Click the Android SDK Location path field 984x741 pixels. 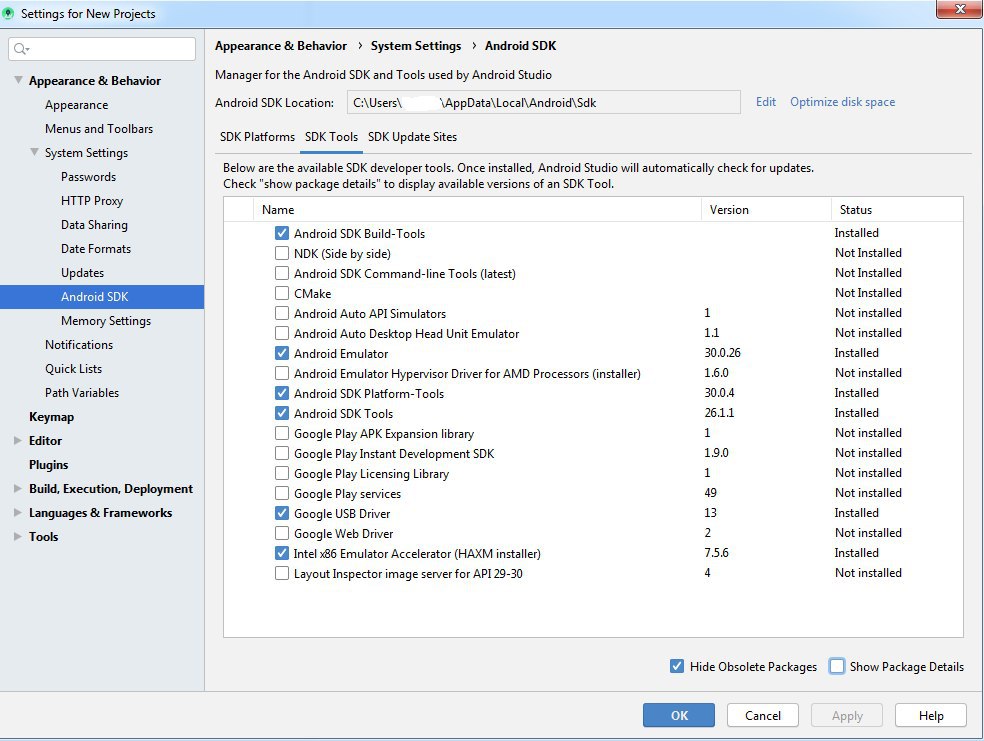tap(543, 102)
